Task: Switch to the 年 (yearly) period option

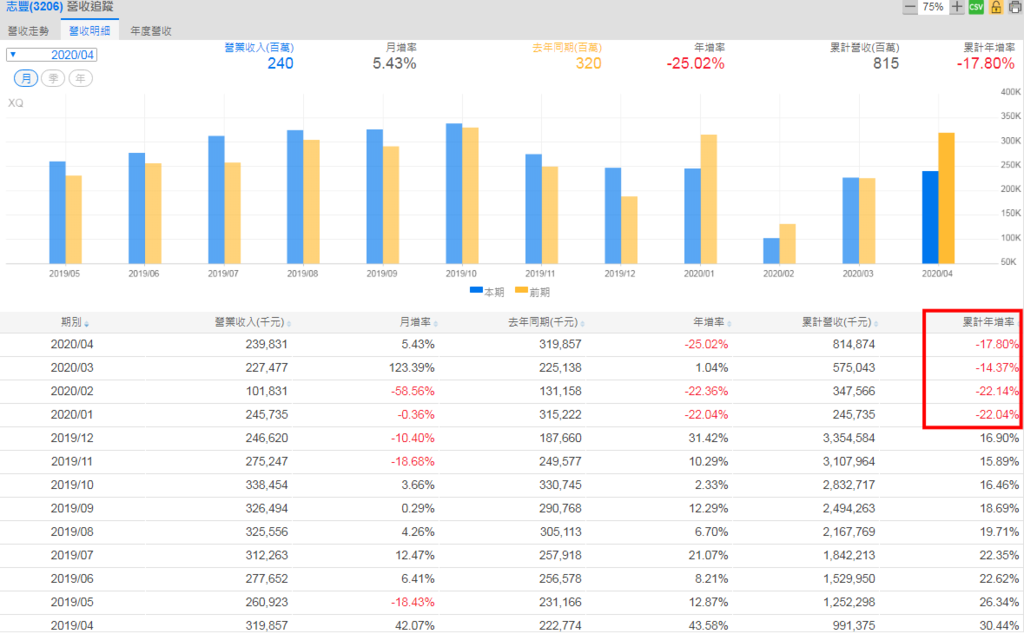Action: pos(80,78)
